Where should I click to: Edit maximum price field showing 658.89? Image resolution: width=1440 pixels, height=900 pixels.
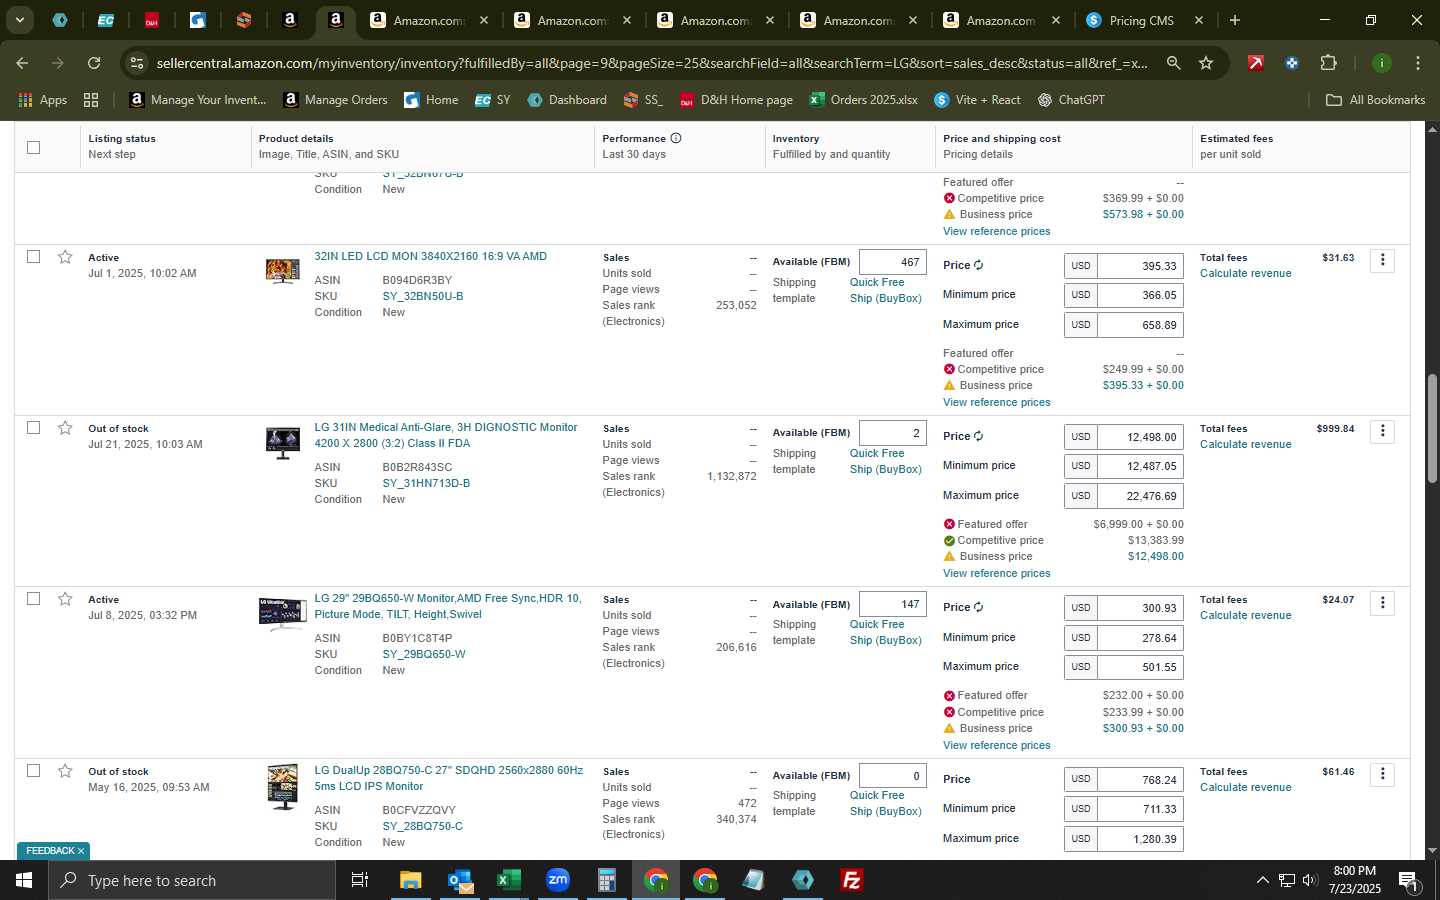(1140, 325)
